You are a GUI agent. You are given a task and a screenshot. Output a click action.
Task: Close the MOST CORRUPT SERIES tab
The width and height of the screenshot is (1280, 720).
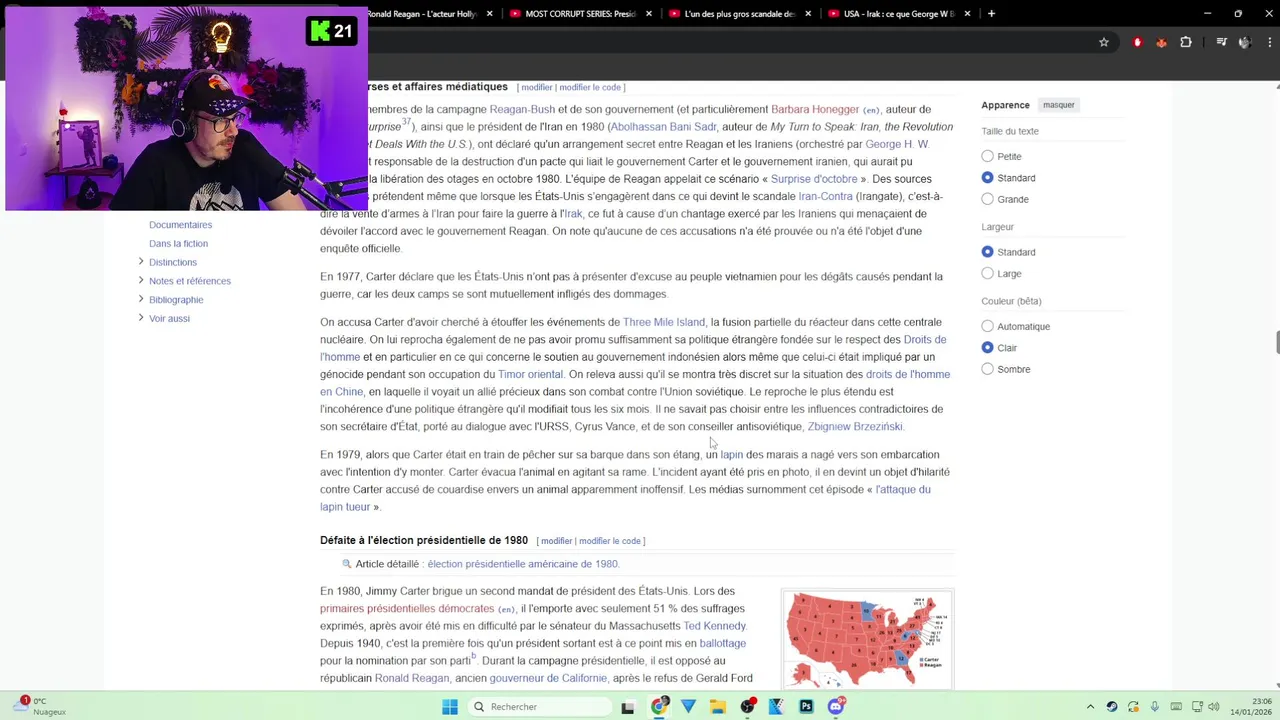[x=649, y=13]
